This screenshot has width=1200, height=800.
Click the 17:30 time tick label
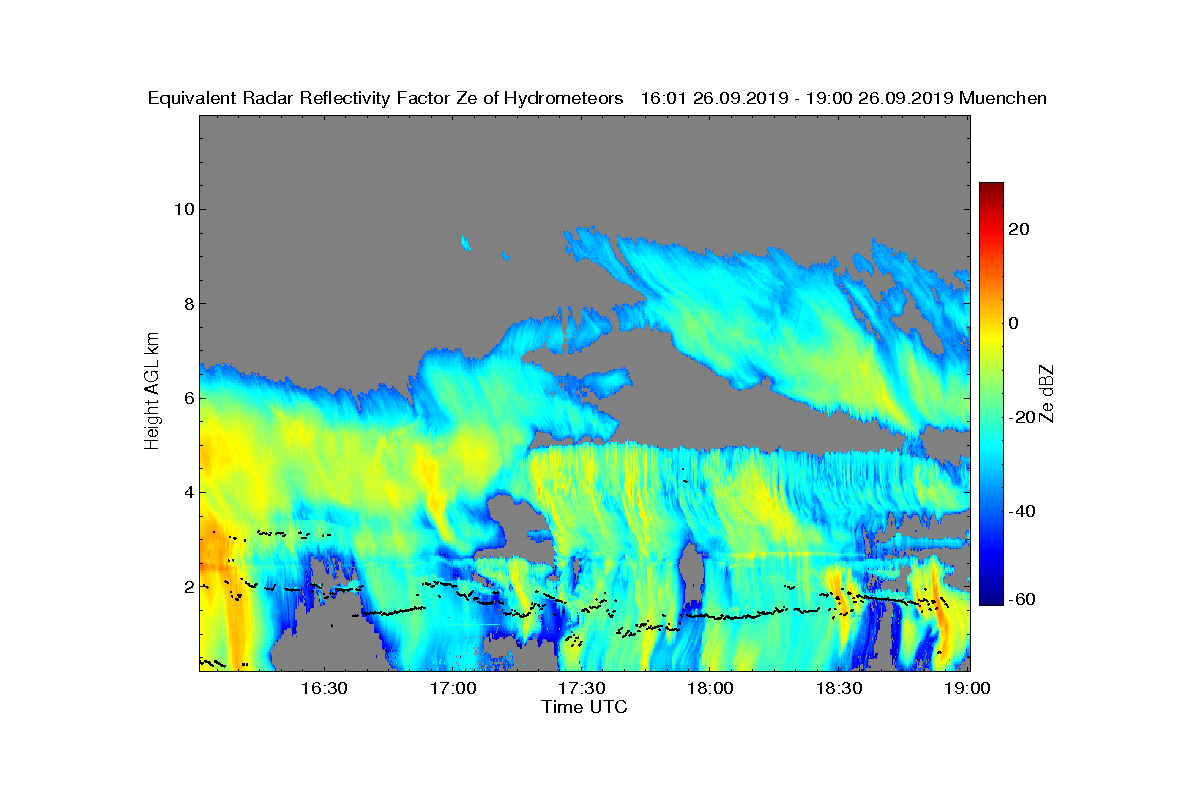[x=581, y=688]
